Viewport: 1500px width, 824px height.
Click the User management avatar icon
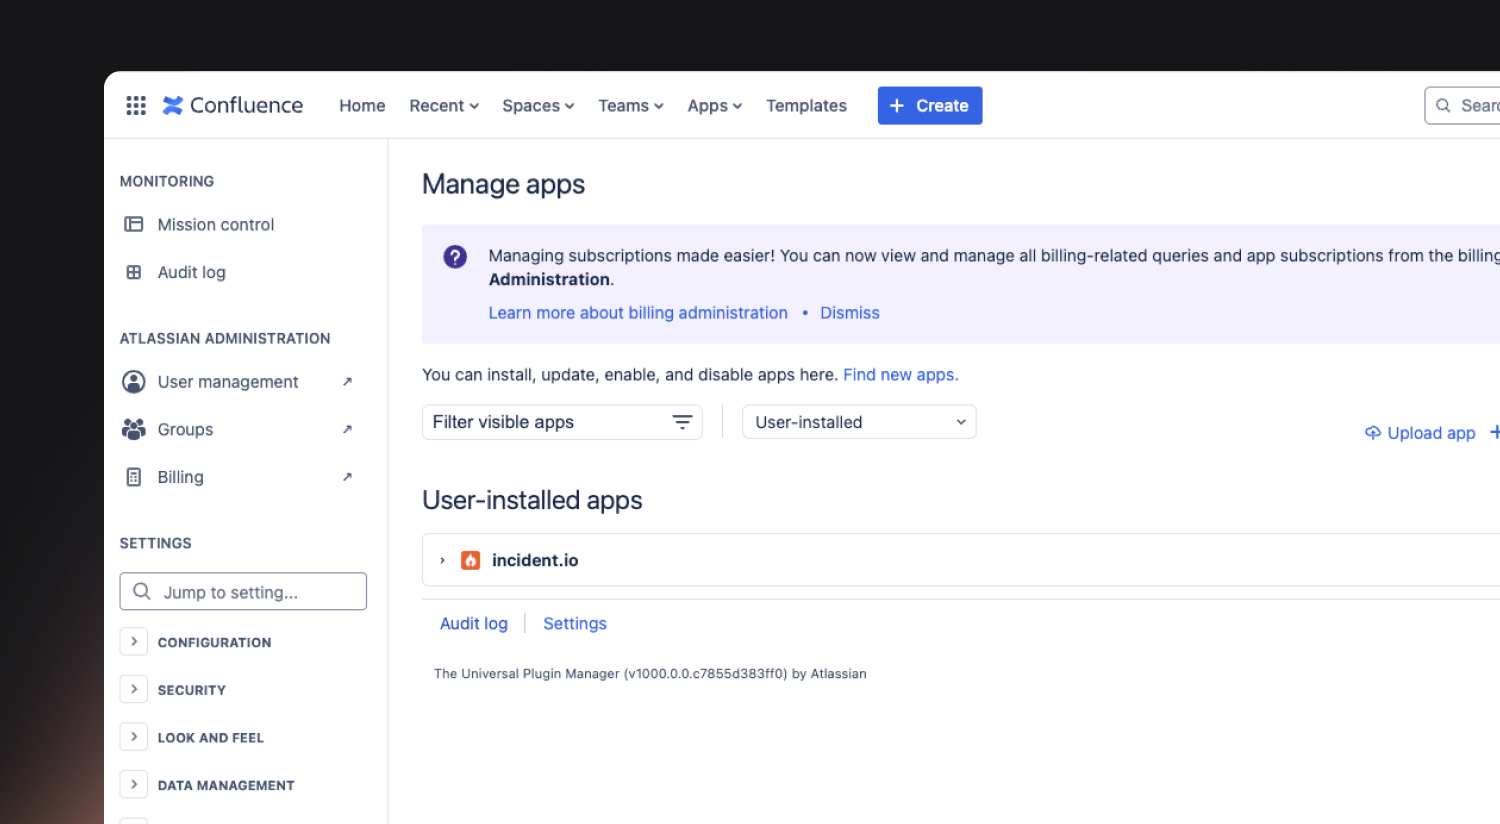133,382
